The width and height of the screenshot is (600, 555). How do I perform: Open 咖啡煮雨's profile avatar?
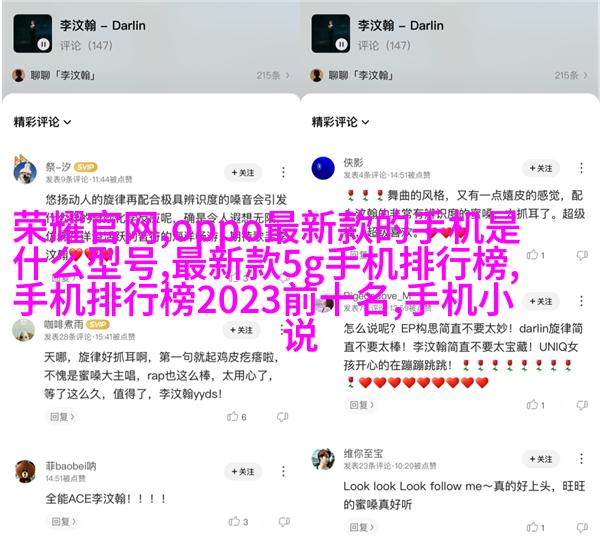(x=24, y=330)
